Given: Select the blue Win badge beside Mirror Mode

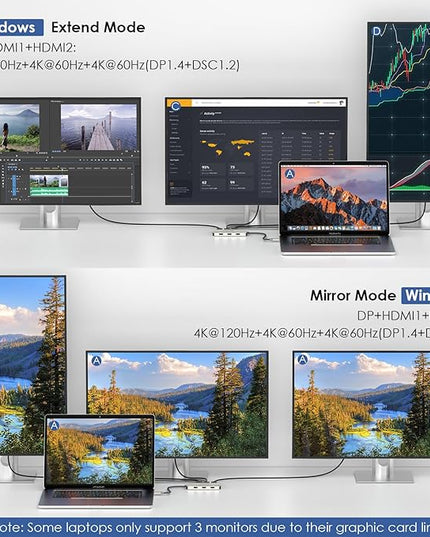Looking at the screenshot, I should coord(416,296).
